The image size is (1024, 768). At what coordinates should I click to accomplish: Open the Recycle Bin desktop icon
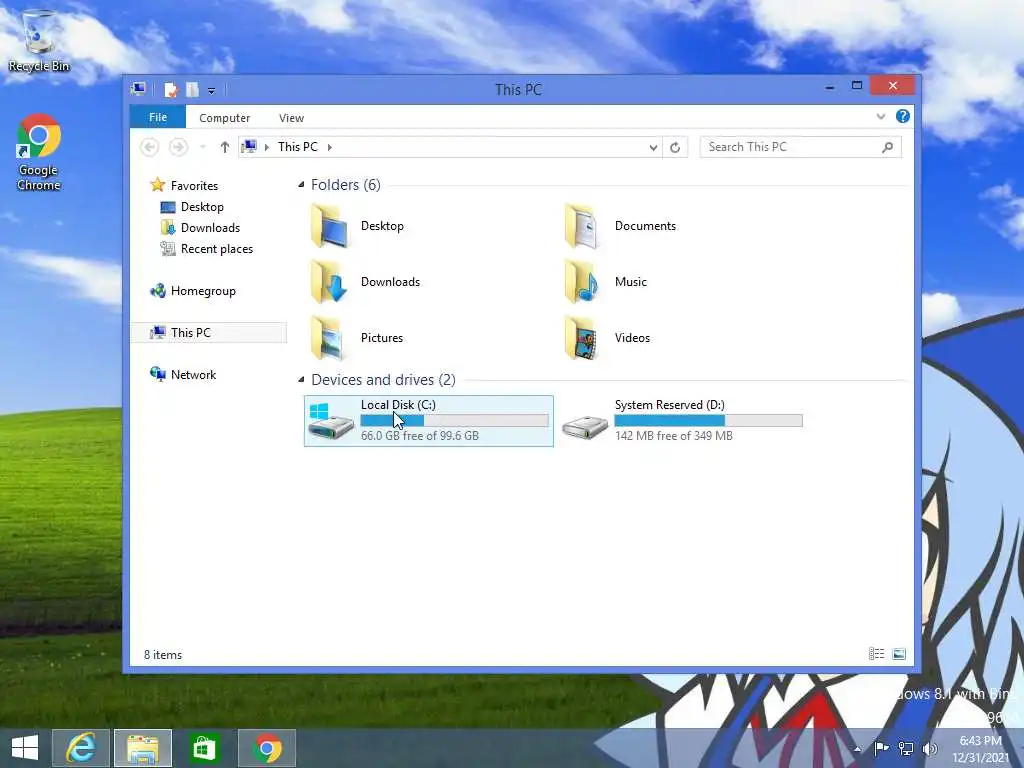coord(39,40)
